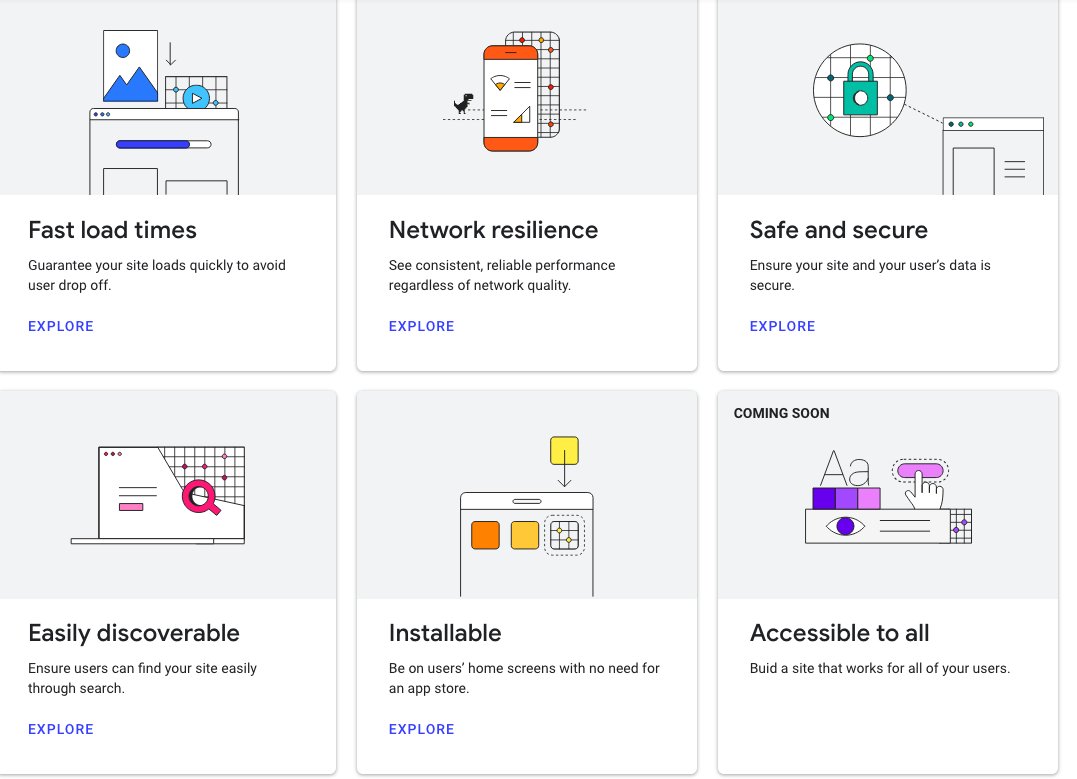
Task: Click the pink magnifying glass icon
Action: (201, 497)
